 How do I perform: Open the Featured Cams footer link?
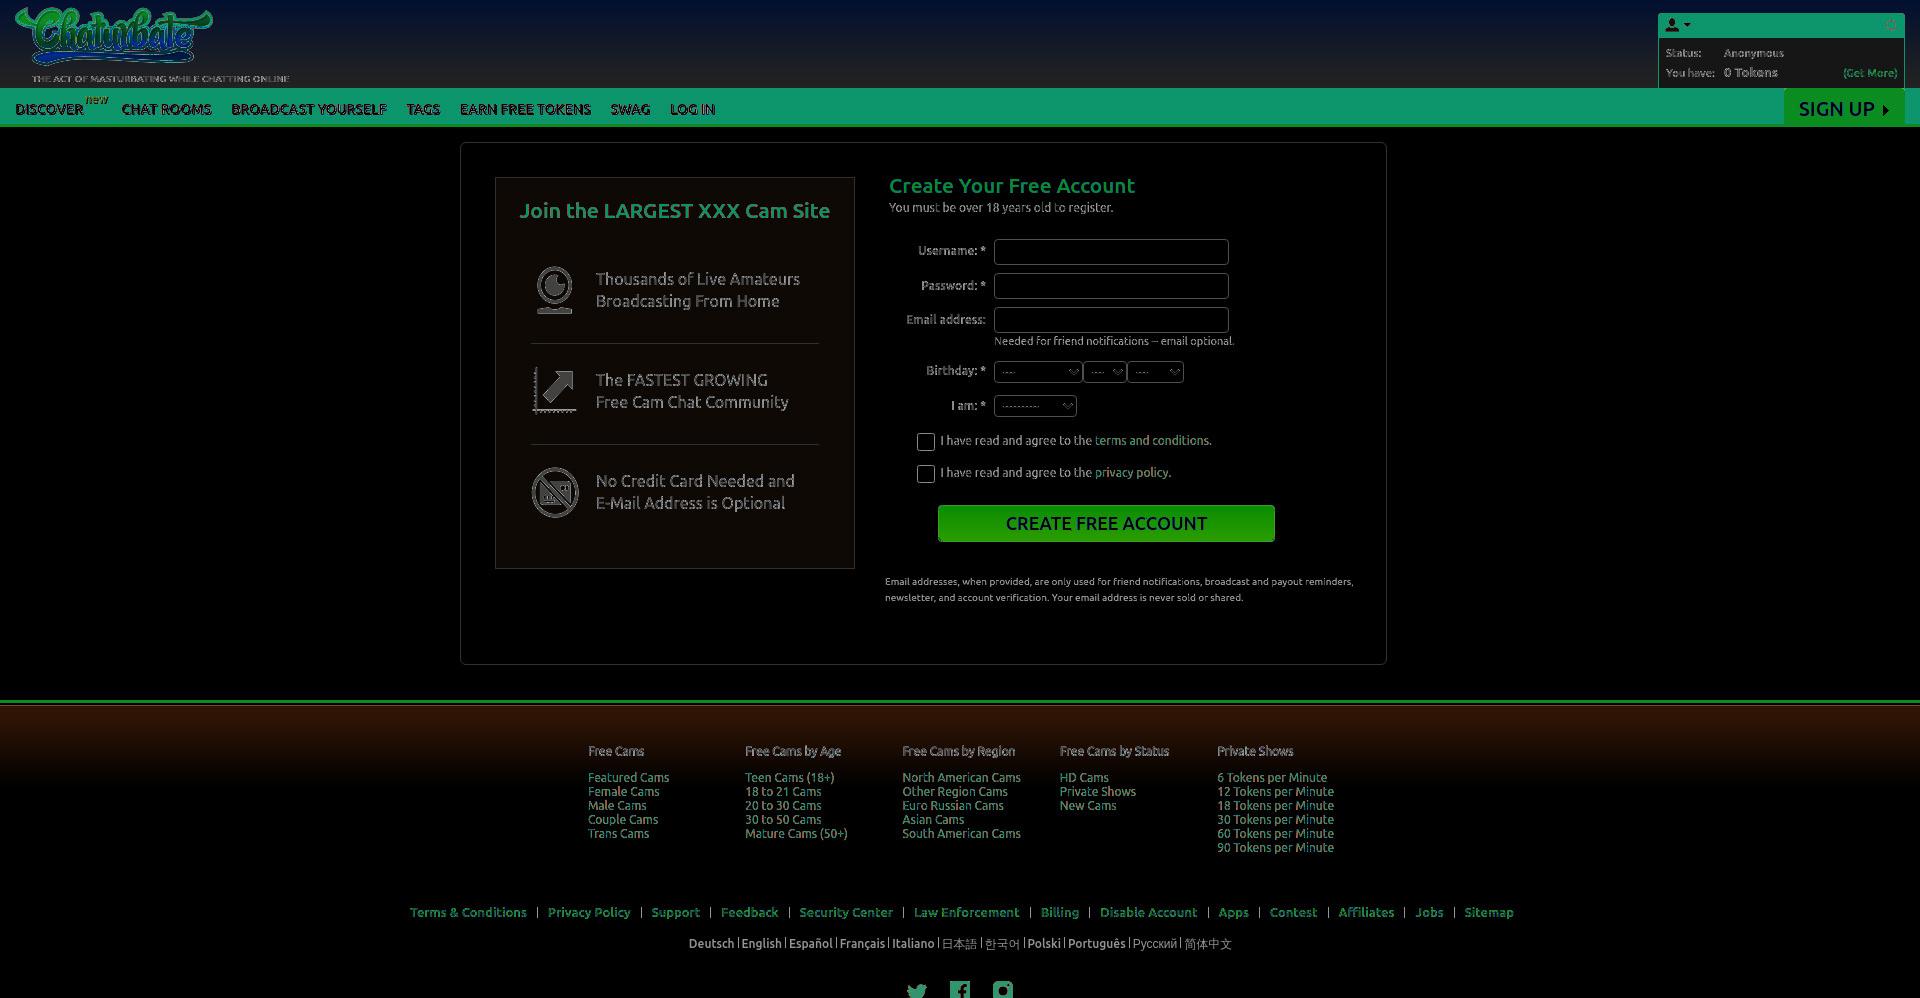point(628,778)
